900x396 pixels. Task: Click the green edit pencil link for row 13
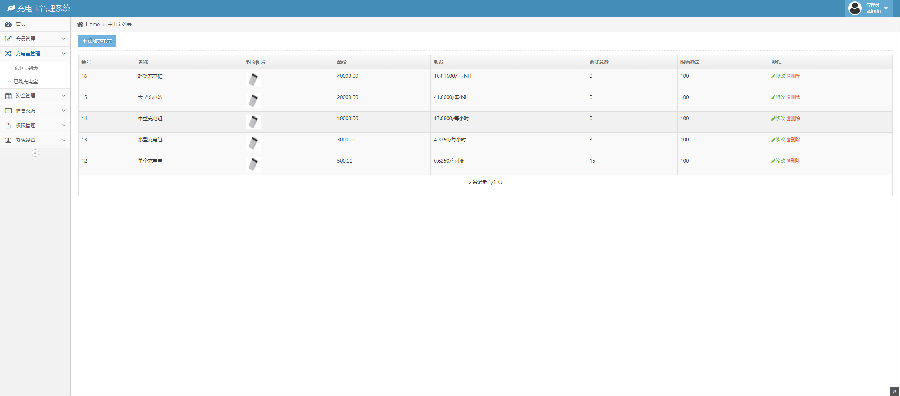[778, 139]
